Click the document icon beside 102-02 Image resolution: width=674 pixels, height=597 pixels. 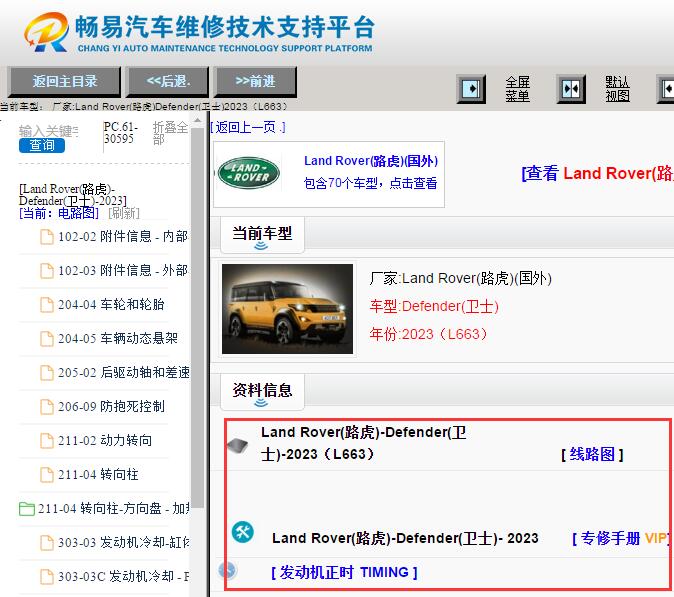47,237
